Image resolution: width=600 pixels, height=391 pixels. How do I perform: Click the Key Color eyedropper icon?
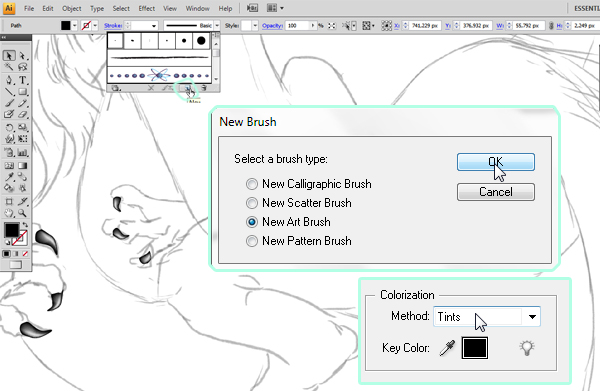click(447, 348)
